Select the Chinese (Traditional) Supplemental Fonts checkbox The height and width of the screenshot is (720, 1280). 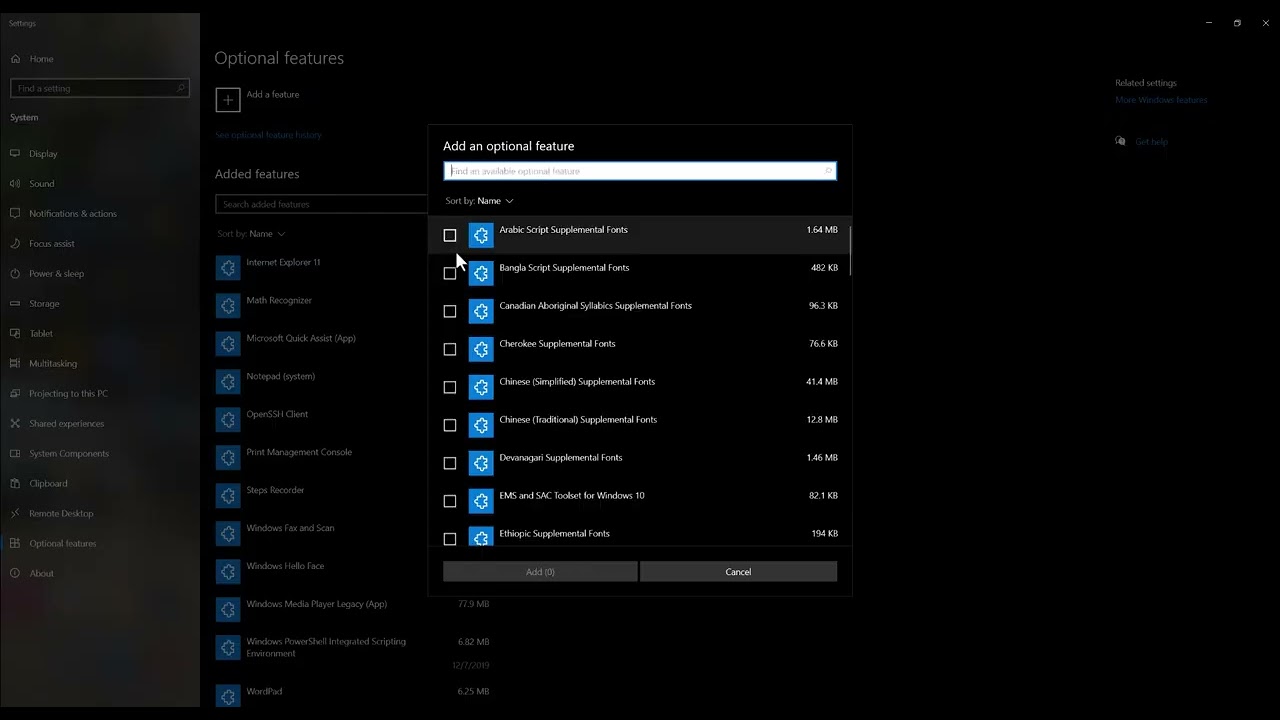coord(450,425)
